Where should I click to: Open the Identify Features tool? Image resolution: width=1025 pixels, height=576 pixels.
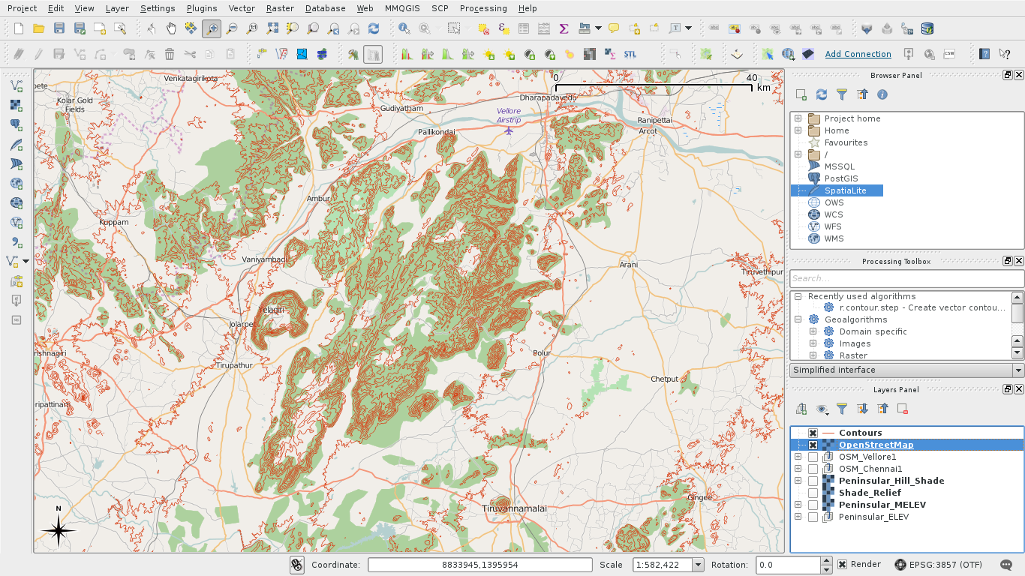tap(404, 29)
